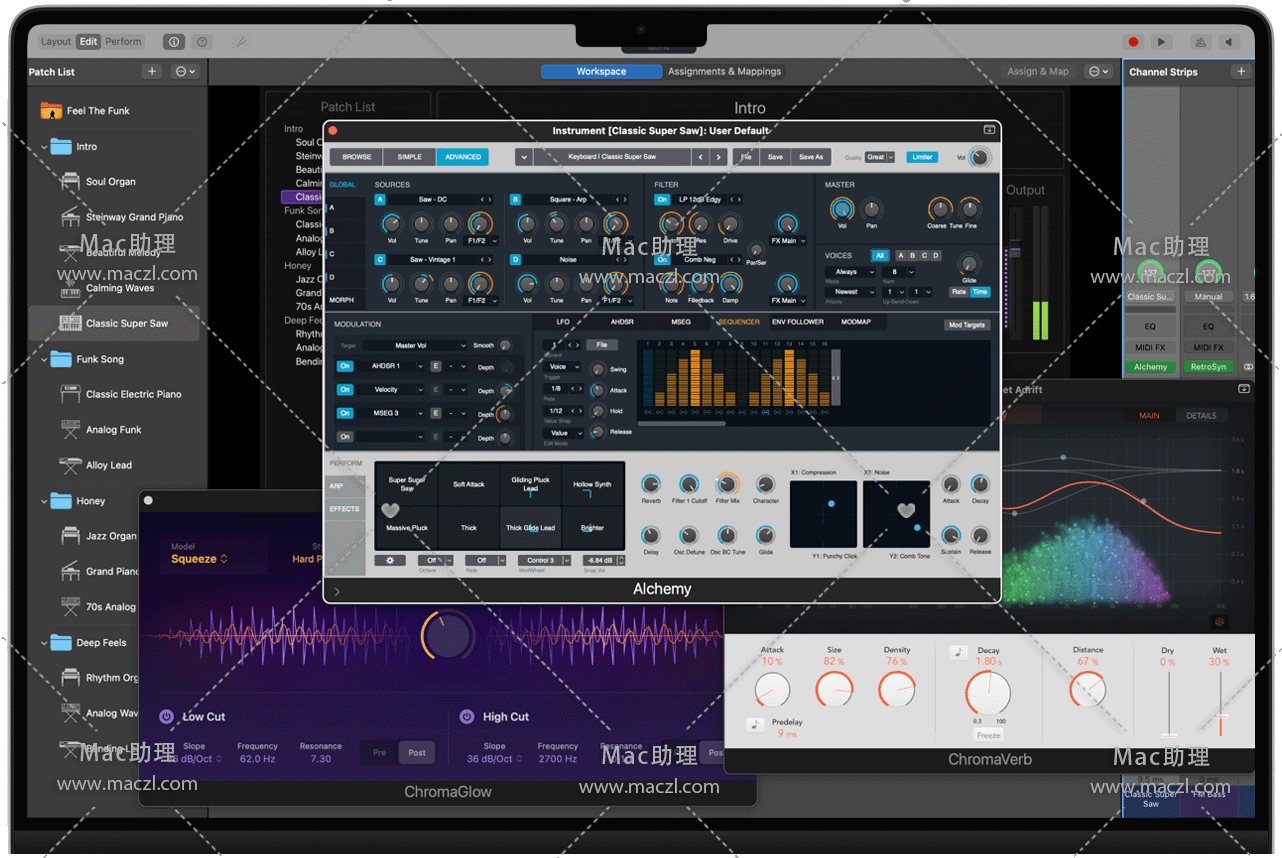Toggle the ChromaGlow High Cut power icon
Image resolution: width=1282 pixels, height=858 pixels.
(x=466, y=717)
